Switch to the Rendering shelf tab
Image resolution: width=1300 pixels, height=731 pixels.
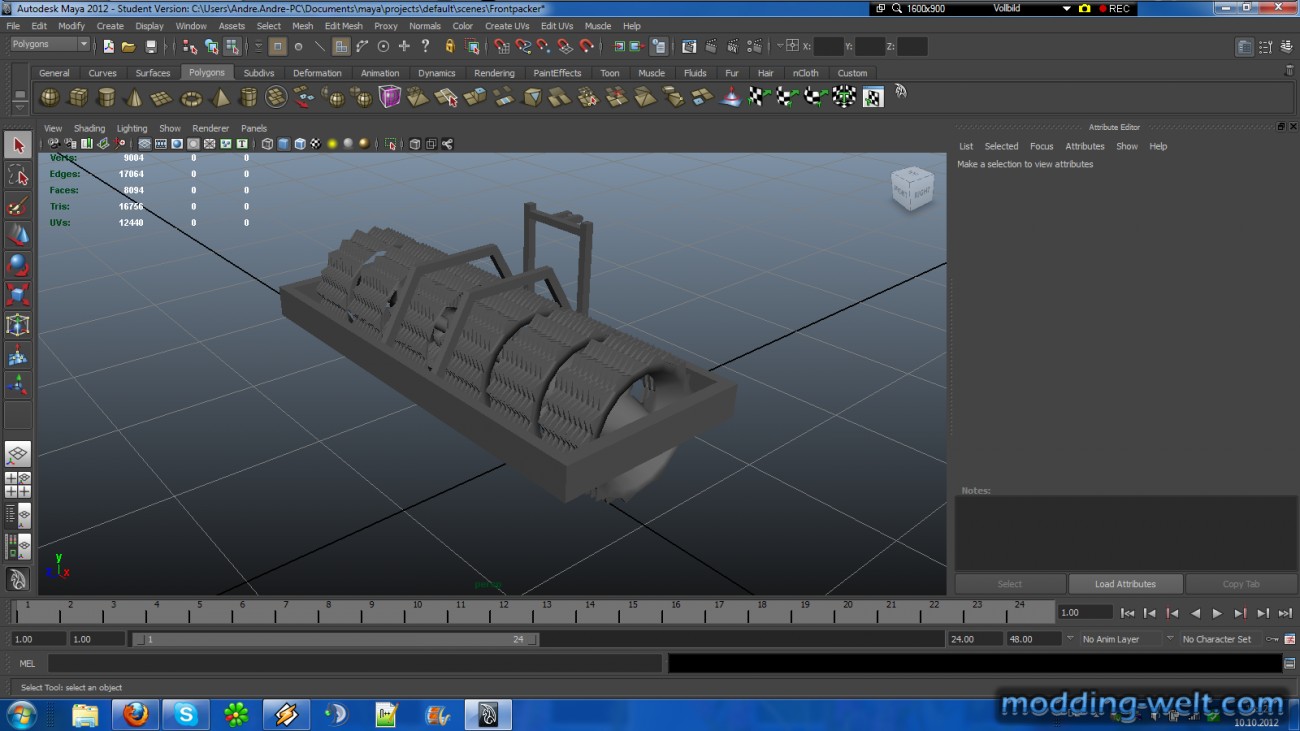pyautogui.click(x=494, y=73)
